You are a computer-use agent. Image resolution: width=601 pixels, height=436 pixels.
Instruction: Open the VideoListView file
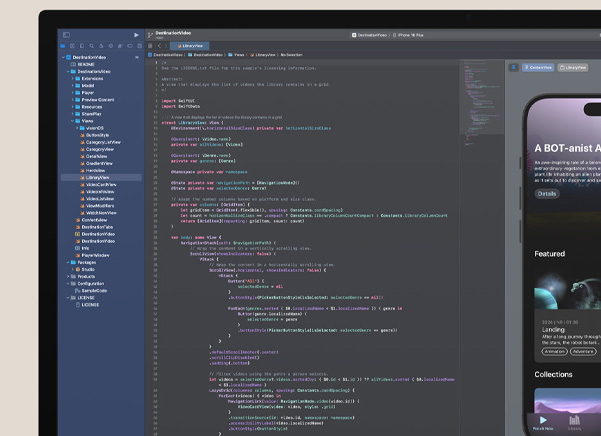click(97, 199)
